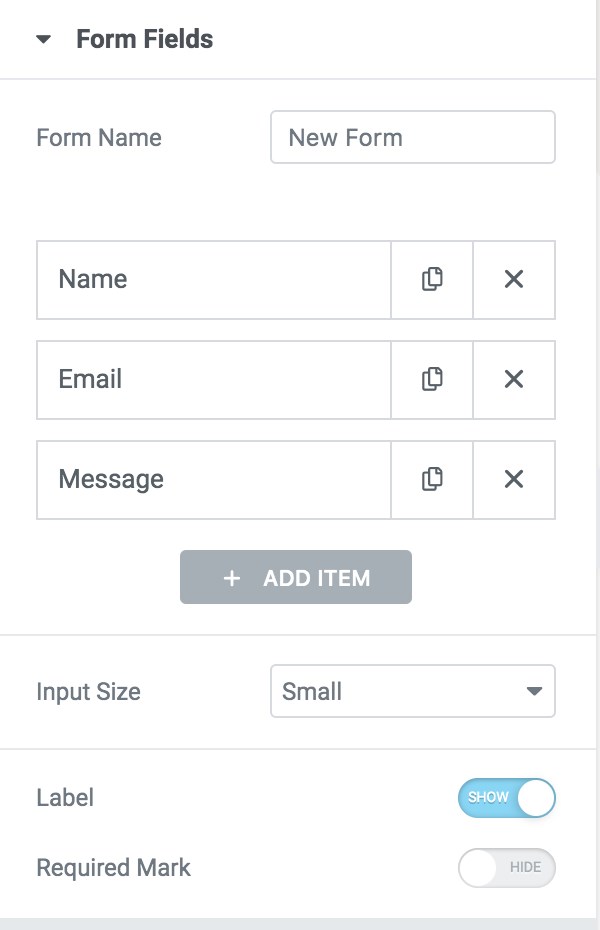Open the Message field settings
The image size is (600, 930).
[x=213, y=479]
